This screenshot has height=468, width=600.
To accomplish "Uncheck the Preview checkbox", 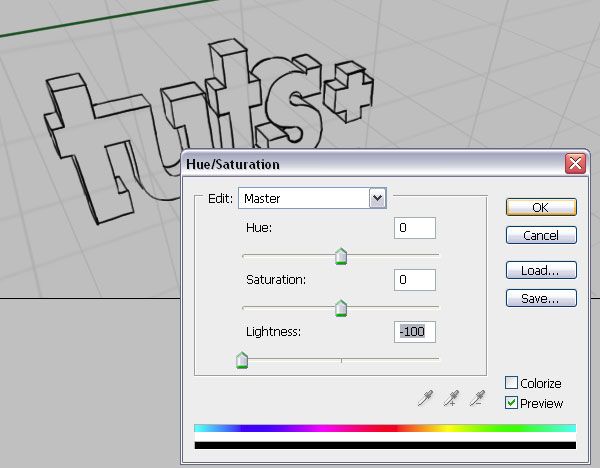I will [511, 403].
